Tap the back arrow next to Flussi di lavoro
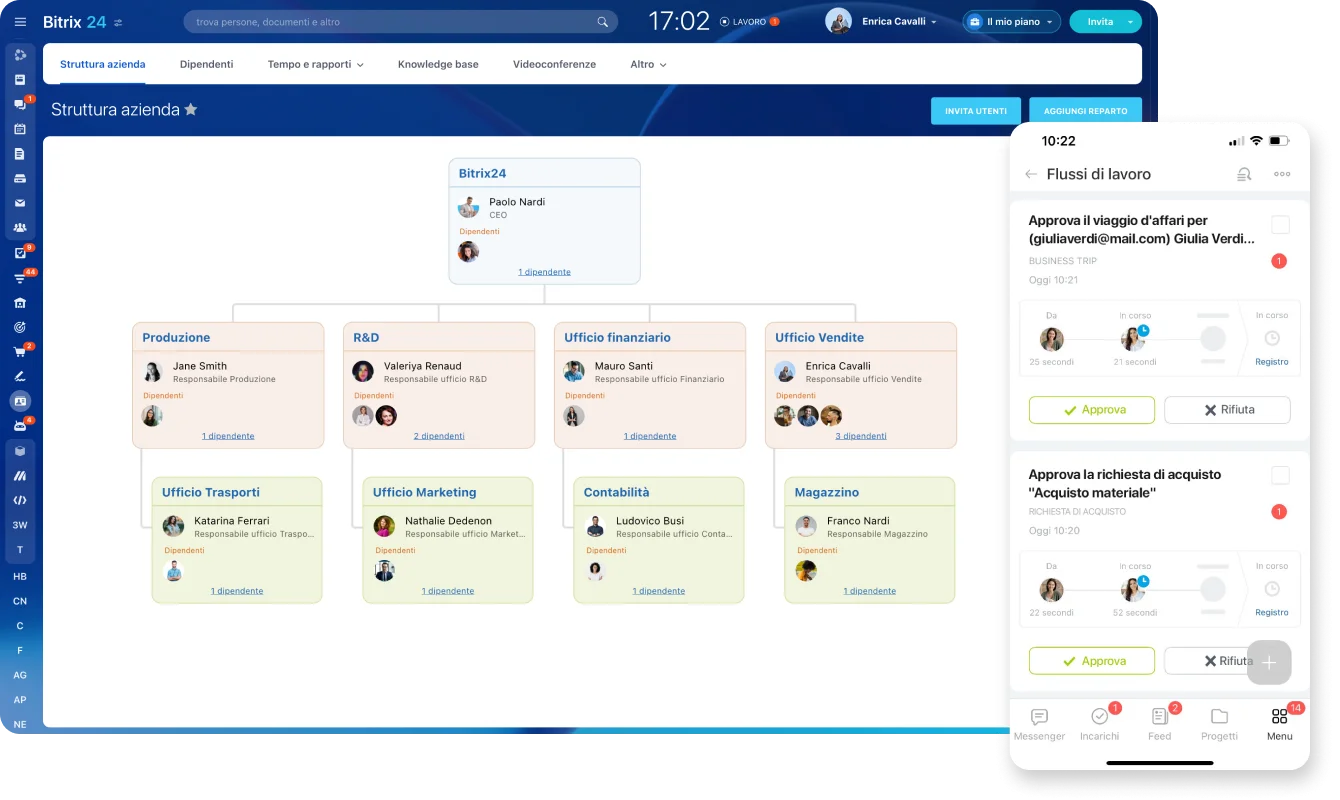Image resolution: width=1340 pixels, height=800 pixels. (1031, 174)
